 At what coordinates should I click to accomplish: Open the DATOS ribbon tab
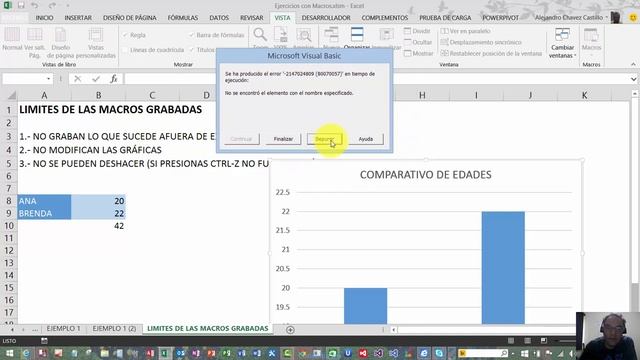tap(219, 18)
